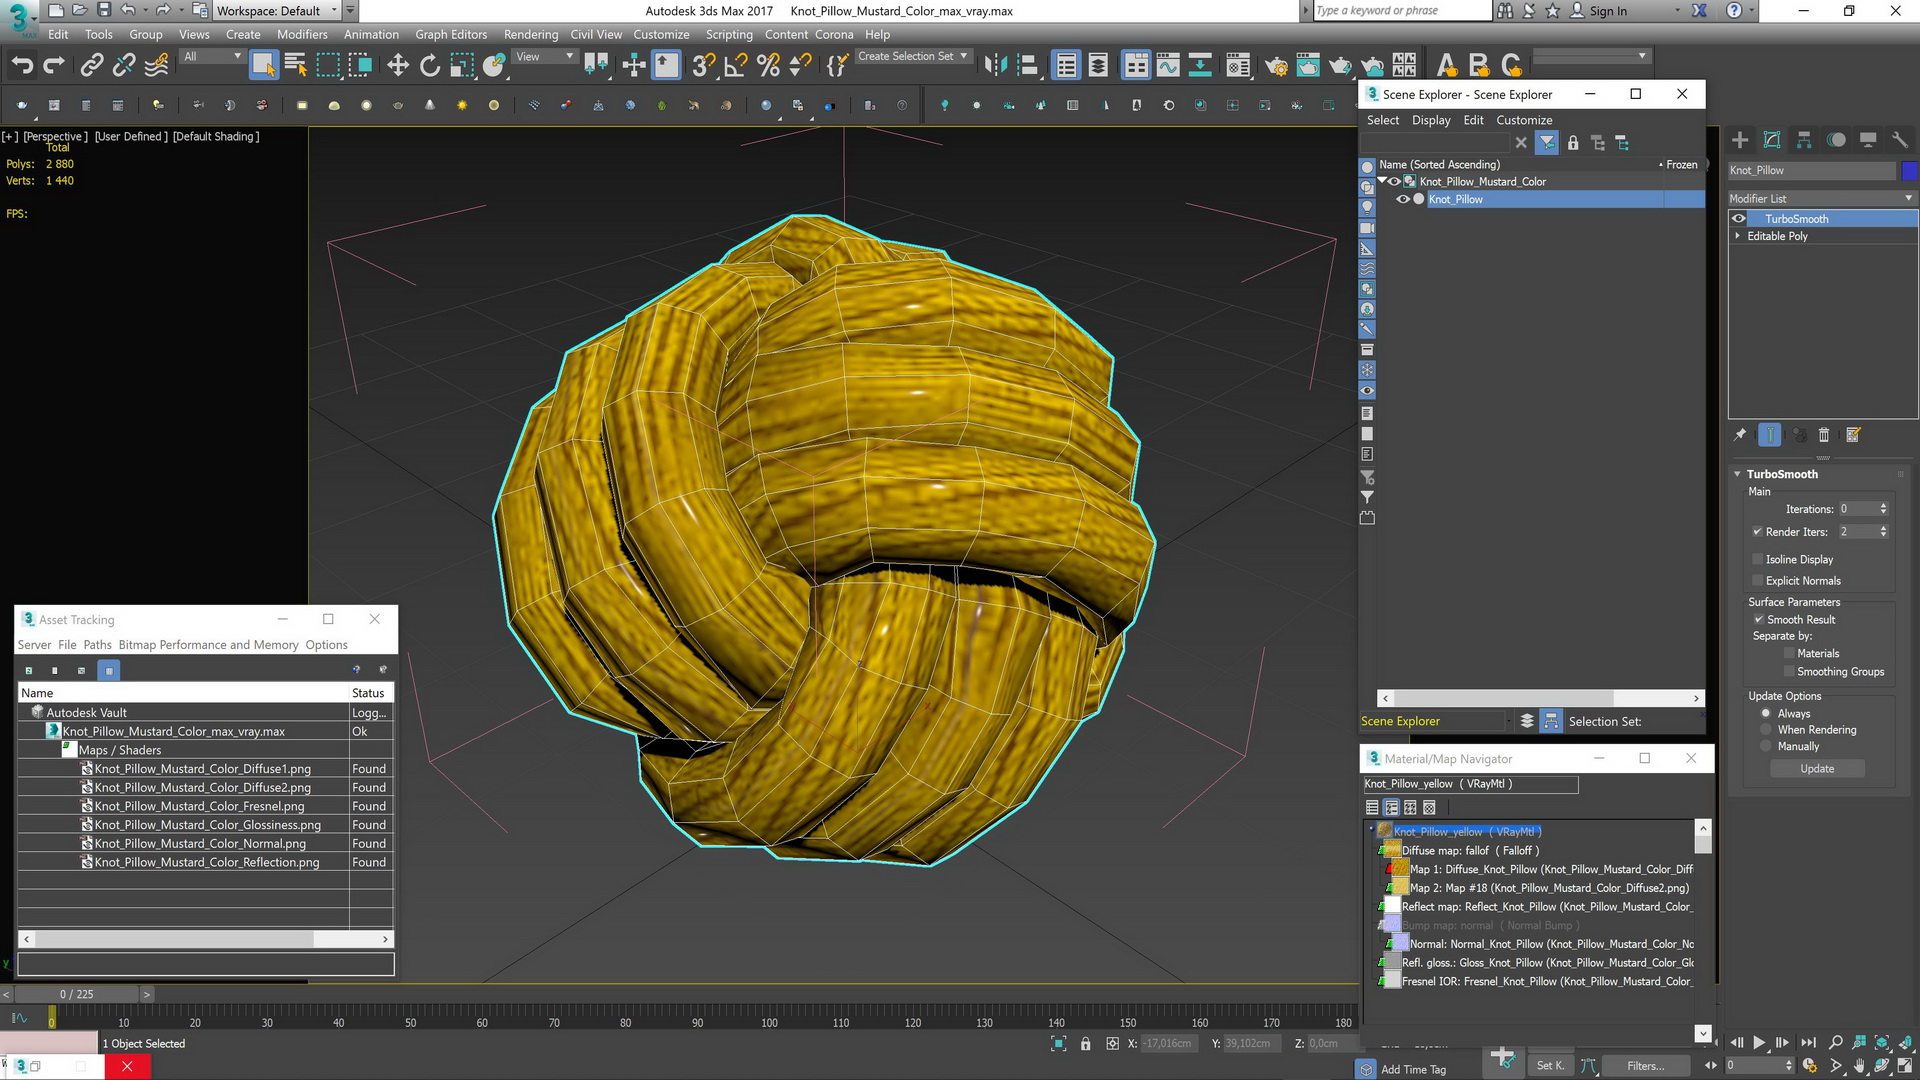This screenshot has height=1080, width=1920.
Task: Click the Add Time Tag label
Action: coord(1413,1069)
